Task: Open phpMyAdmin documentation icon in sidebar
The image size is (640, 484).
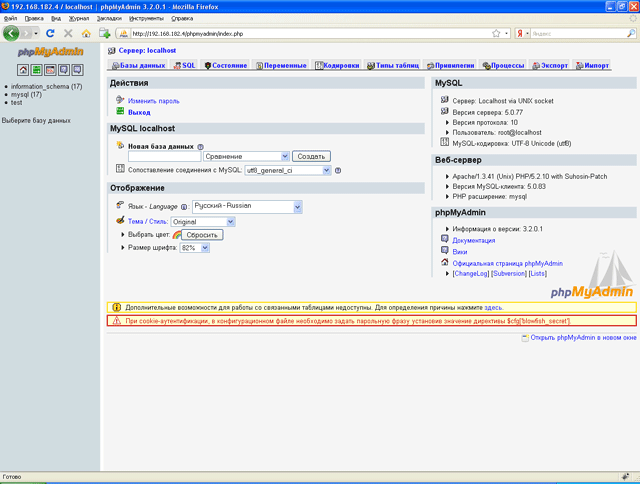Action: (x=64, y=70)
